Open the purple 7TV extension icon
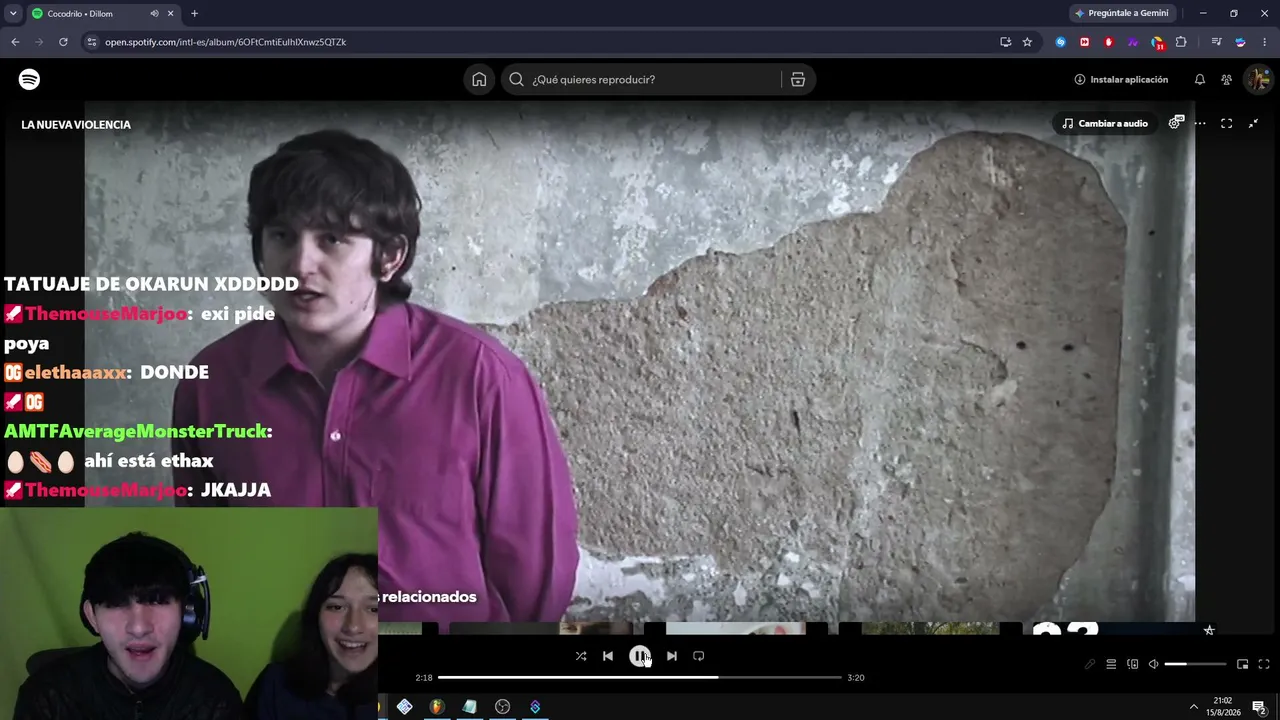 click(1133, 42)
